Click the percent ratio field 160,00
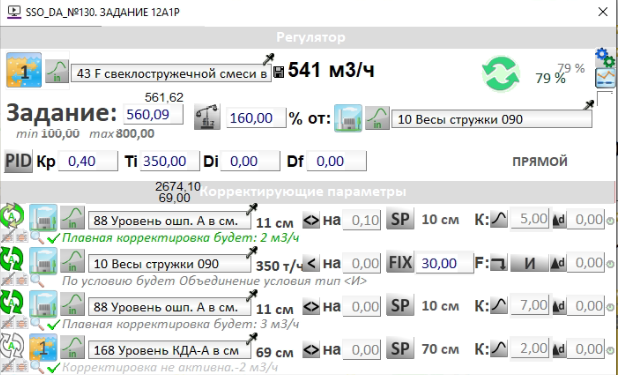Image resolution: width=618 pixels, height=375 pixels. pyautogui.click(x=256, y=118)
